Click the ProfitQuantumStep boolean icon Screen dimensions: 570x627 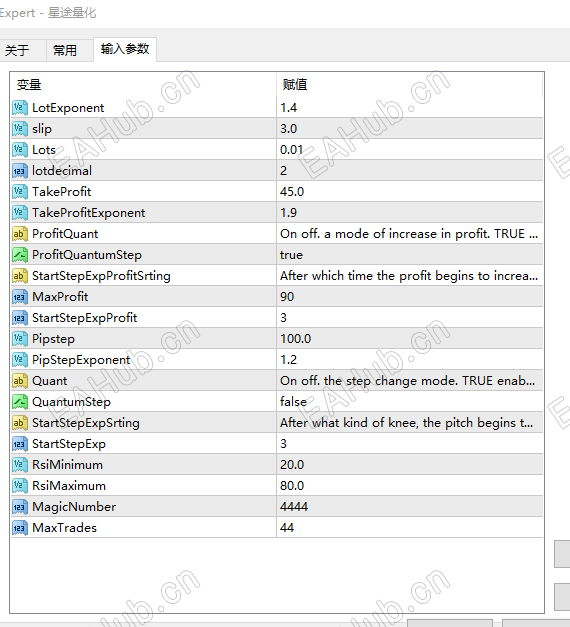[x=20, y=255]
